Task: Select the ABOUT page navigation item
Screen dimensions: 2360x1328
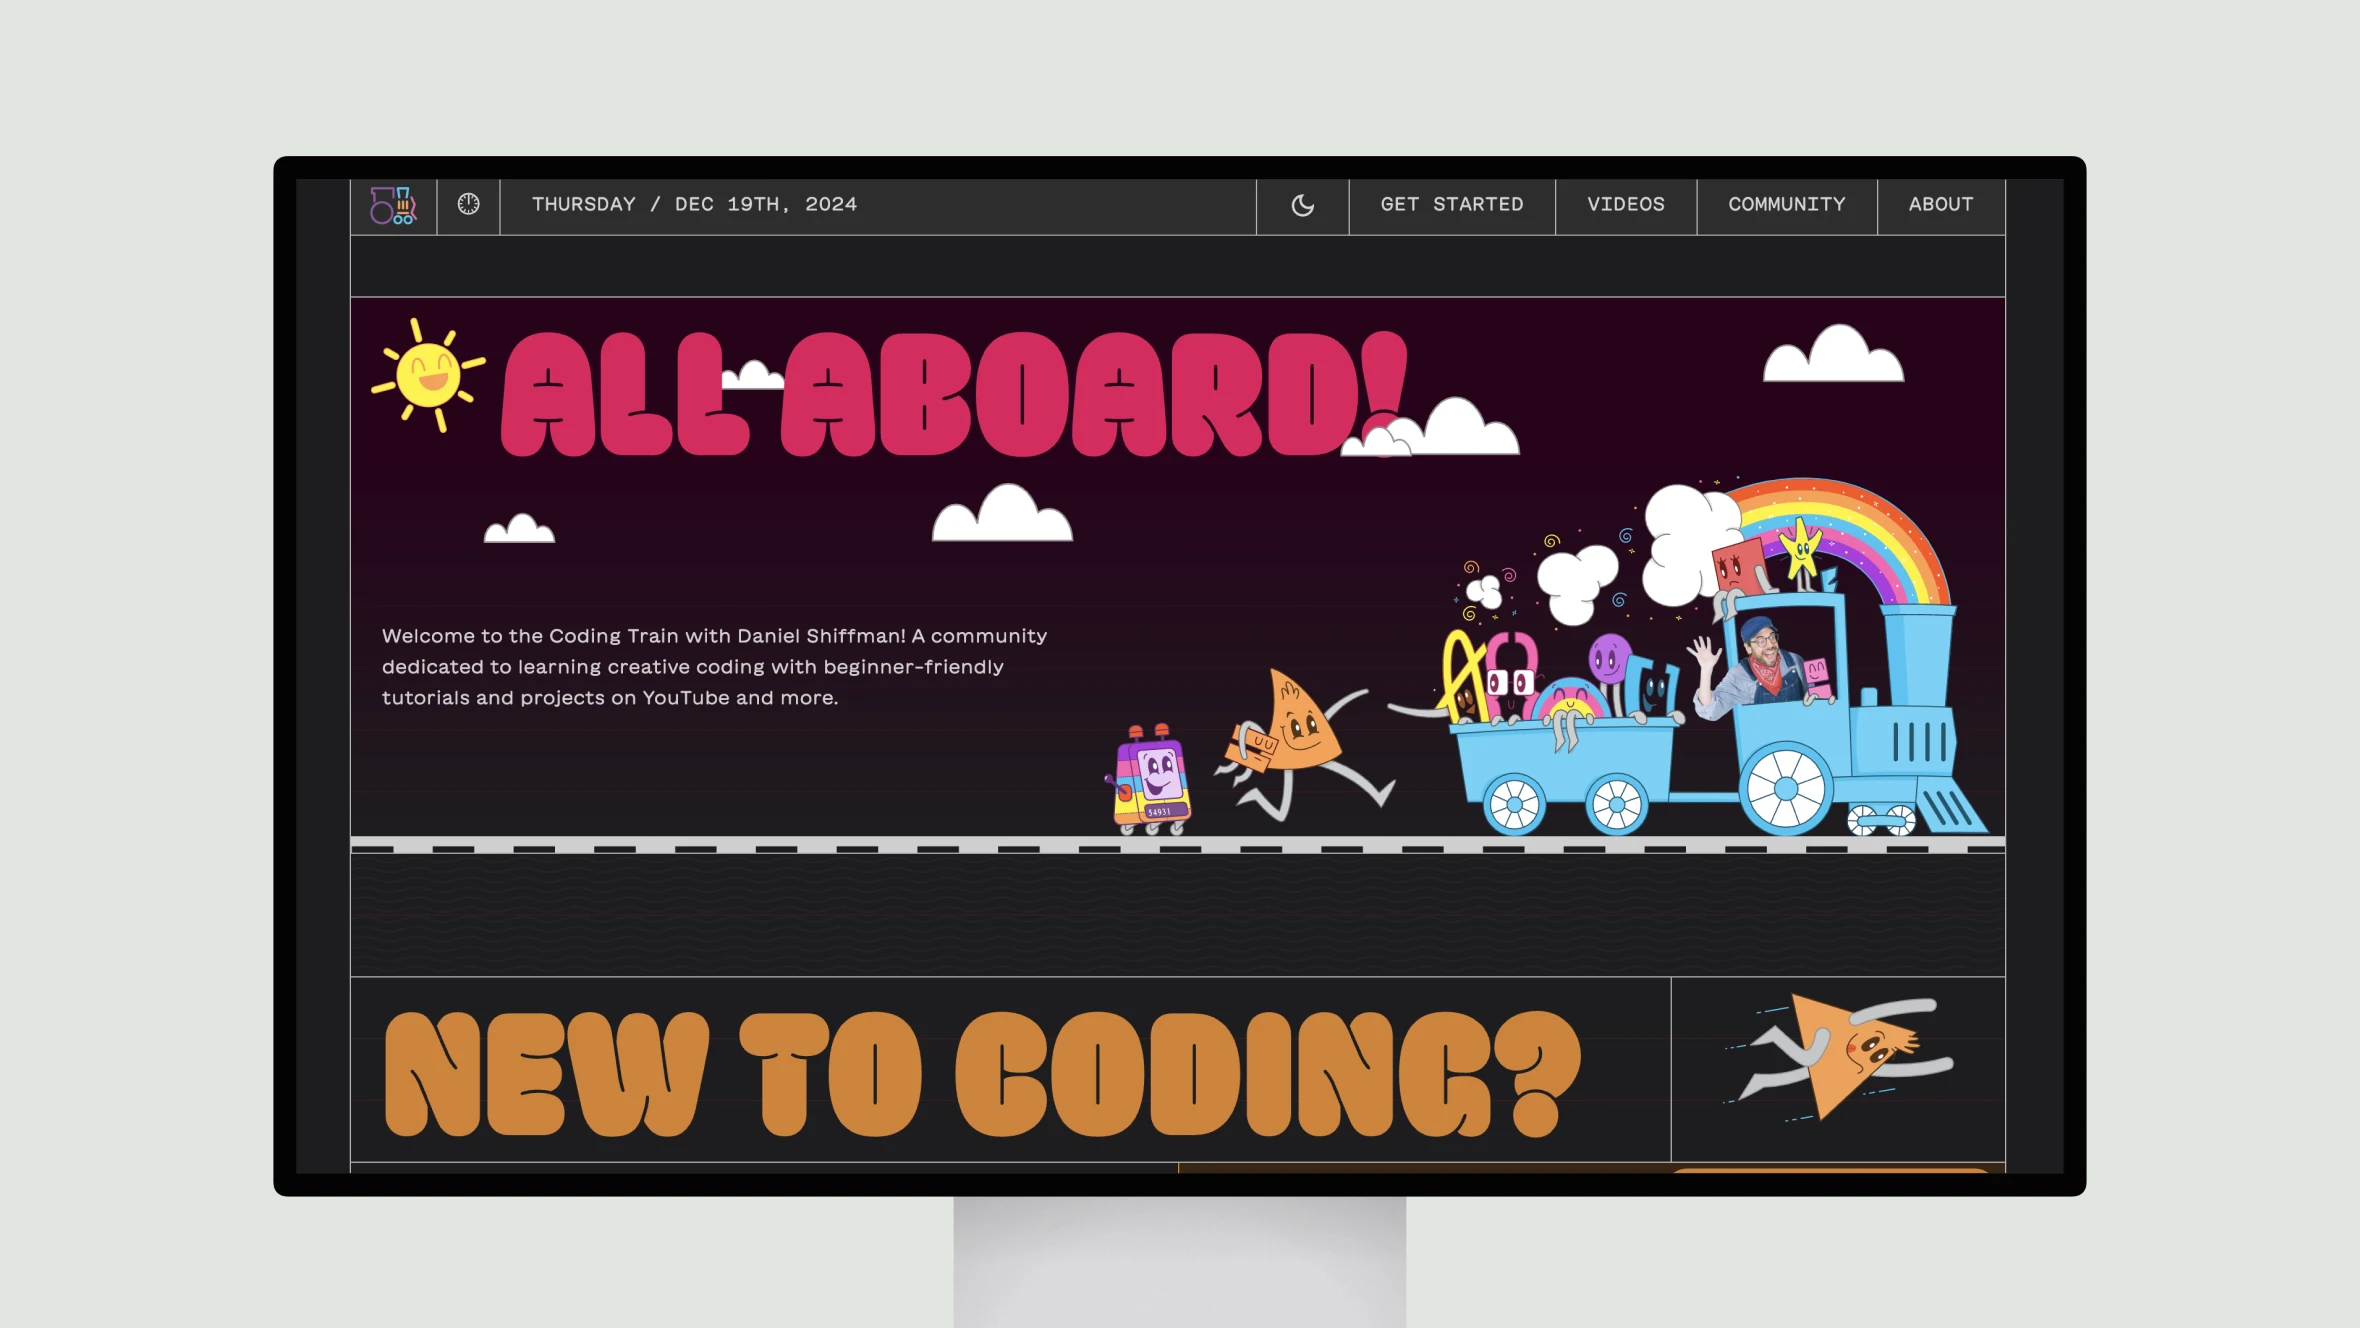Action: pyautogui.click(x=1940, y=204)
